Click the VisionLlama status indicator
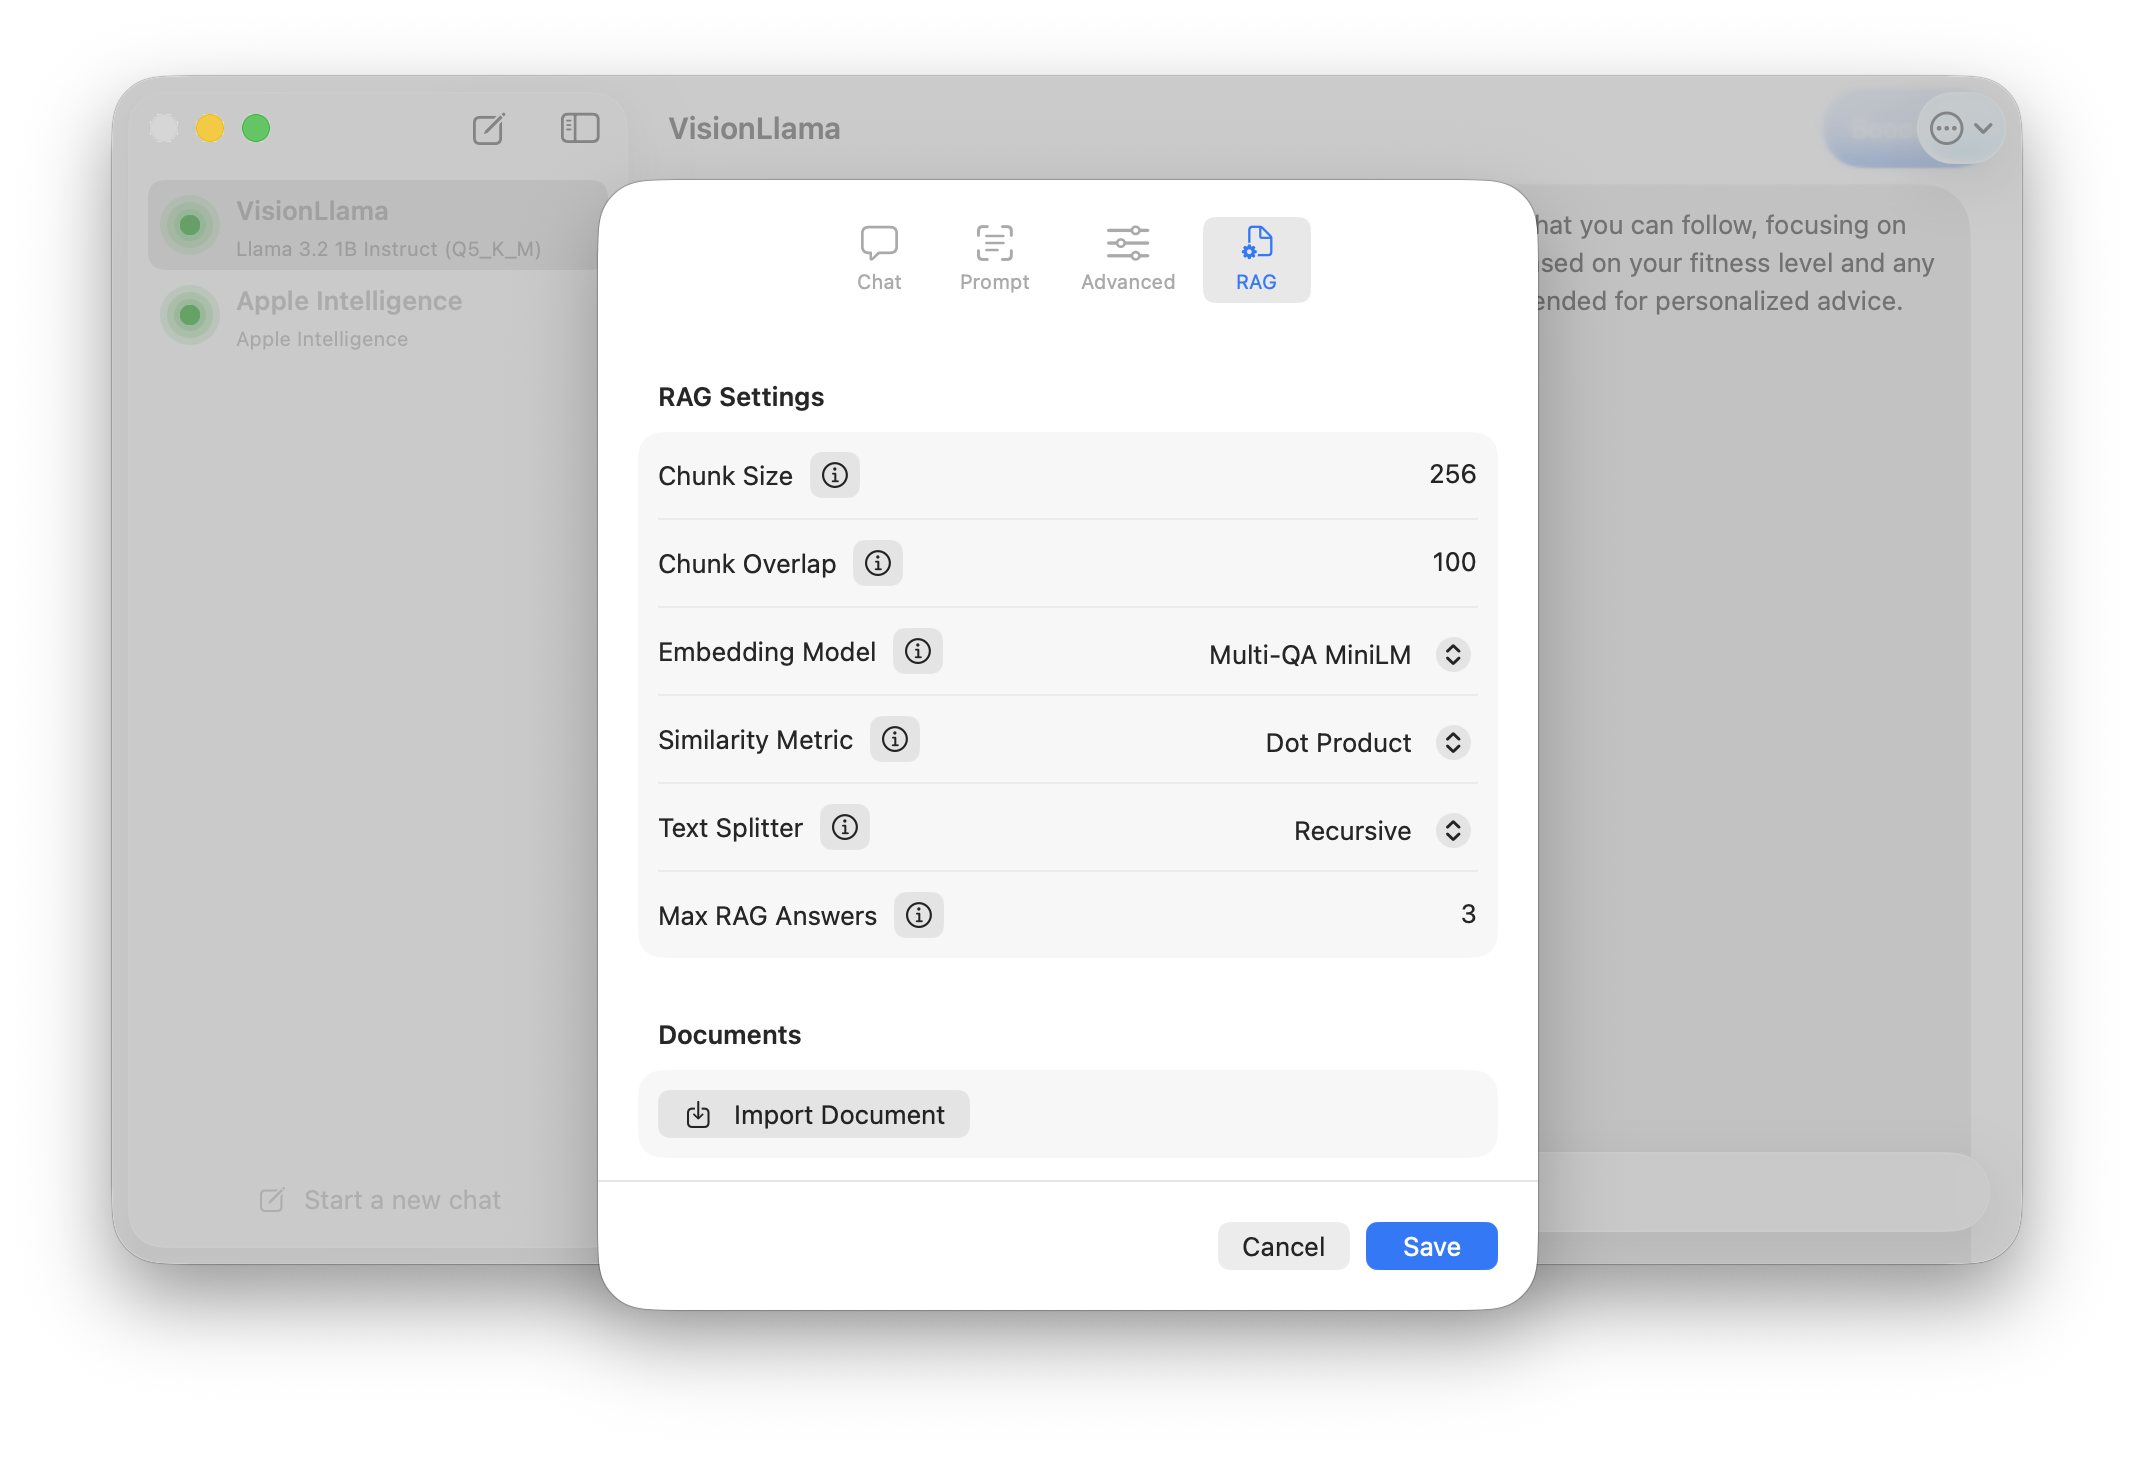 (189, 225)
